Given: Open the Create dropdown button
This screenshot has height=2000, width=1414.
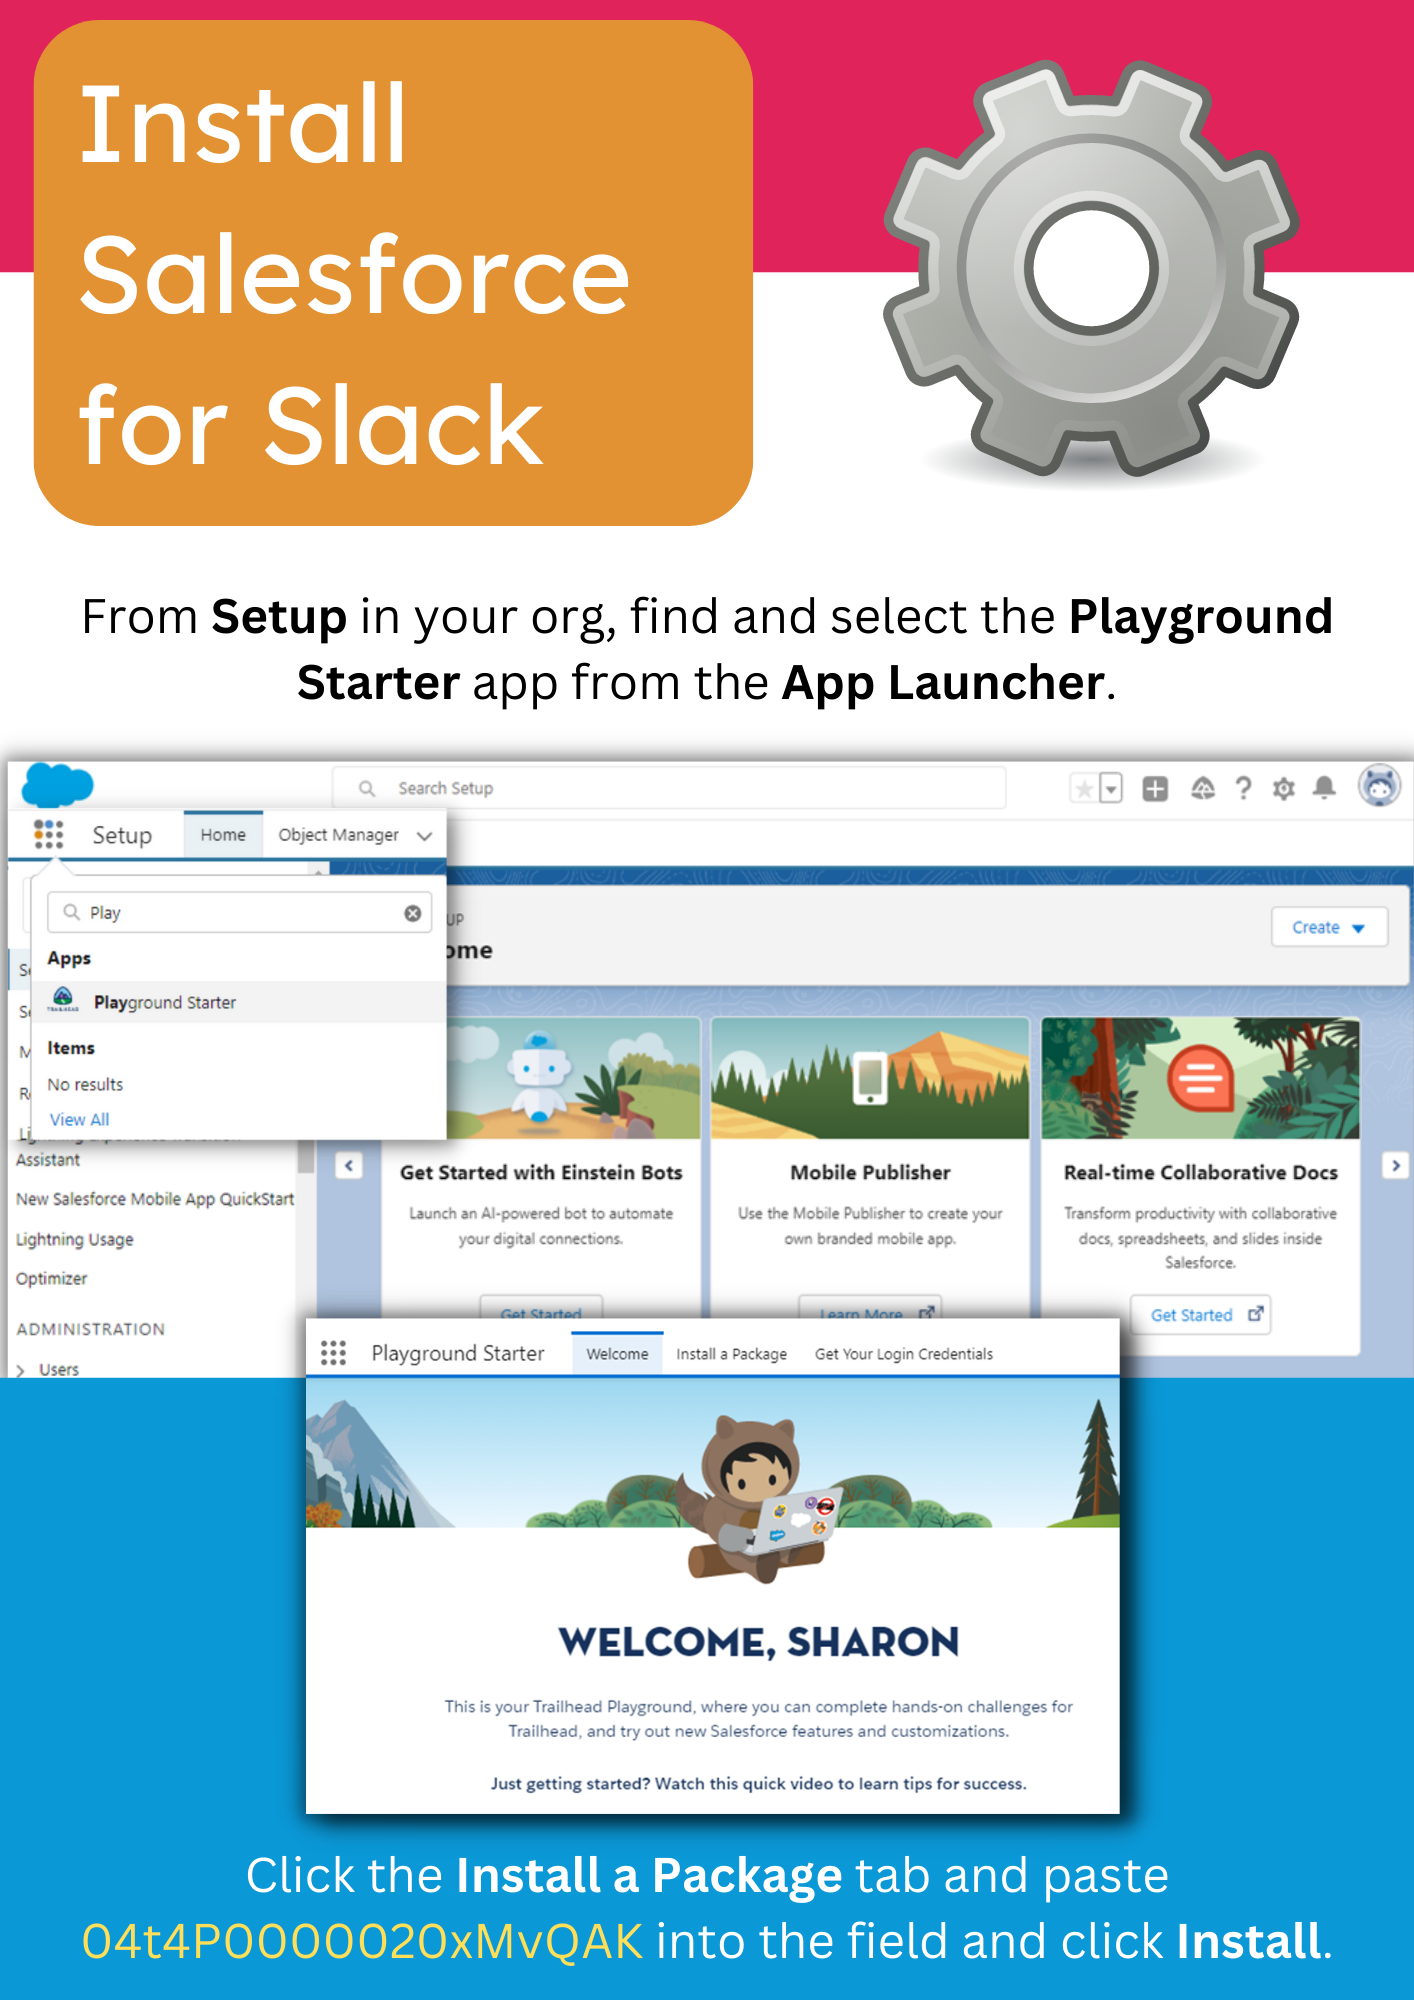Looking at the screenshot, I should tap(1329, 927).
